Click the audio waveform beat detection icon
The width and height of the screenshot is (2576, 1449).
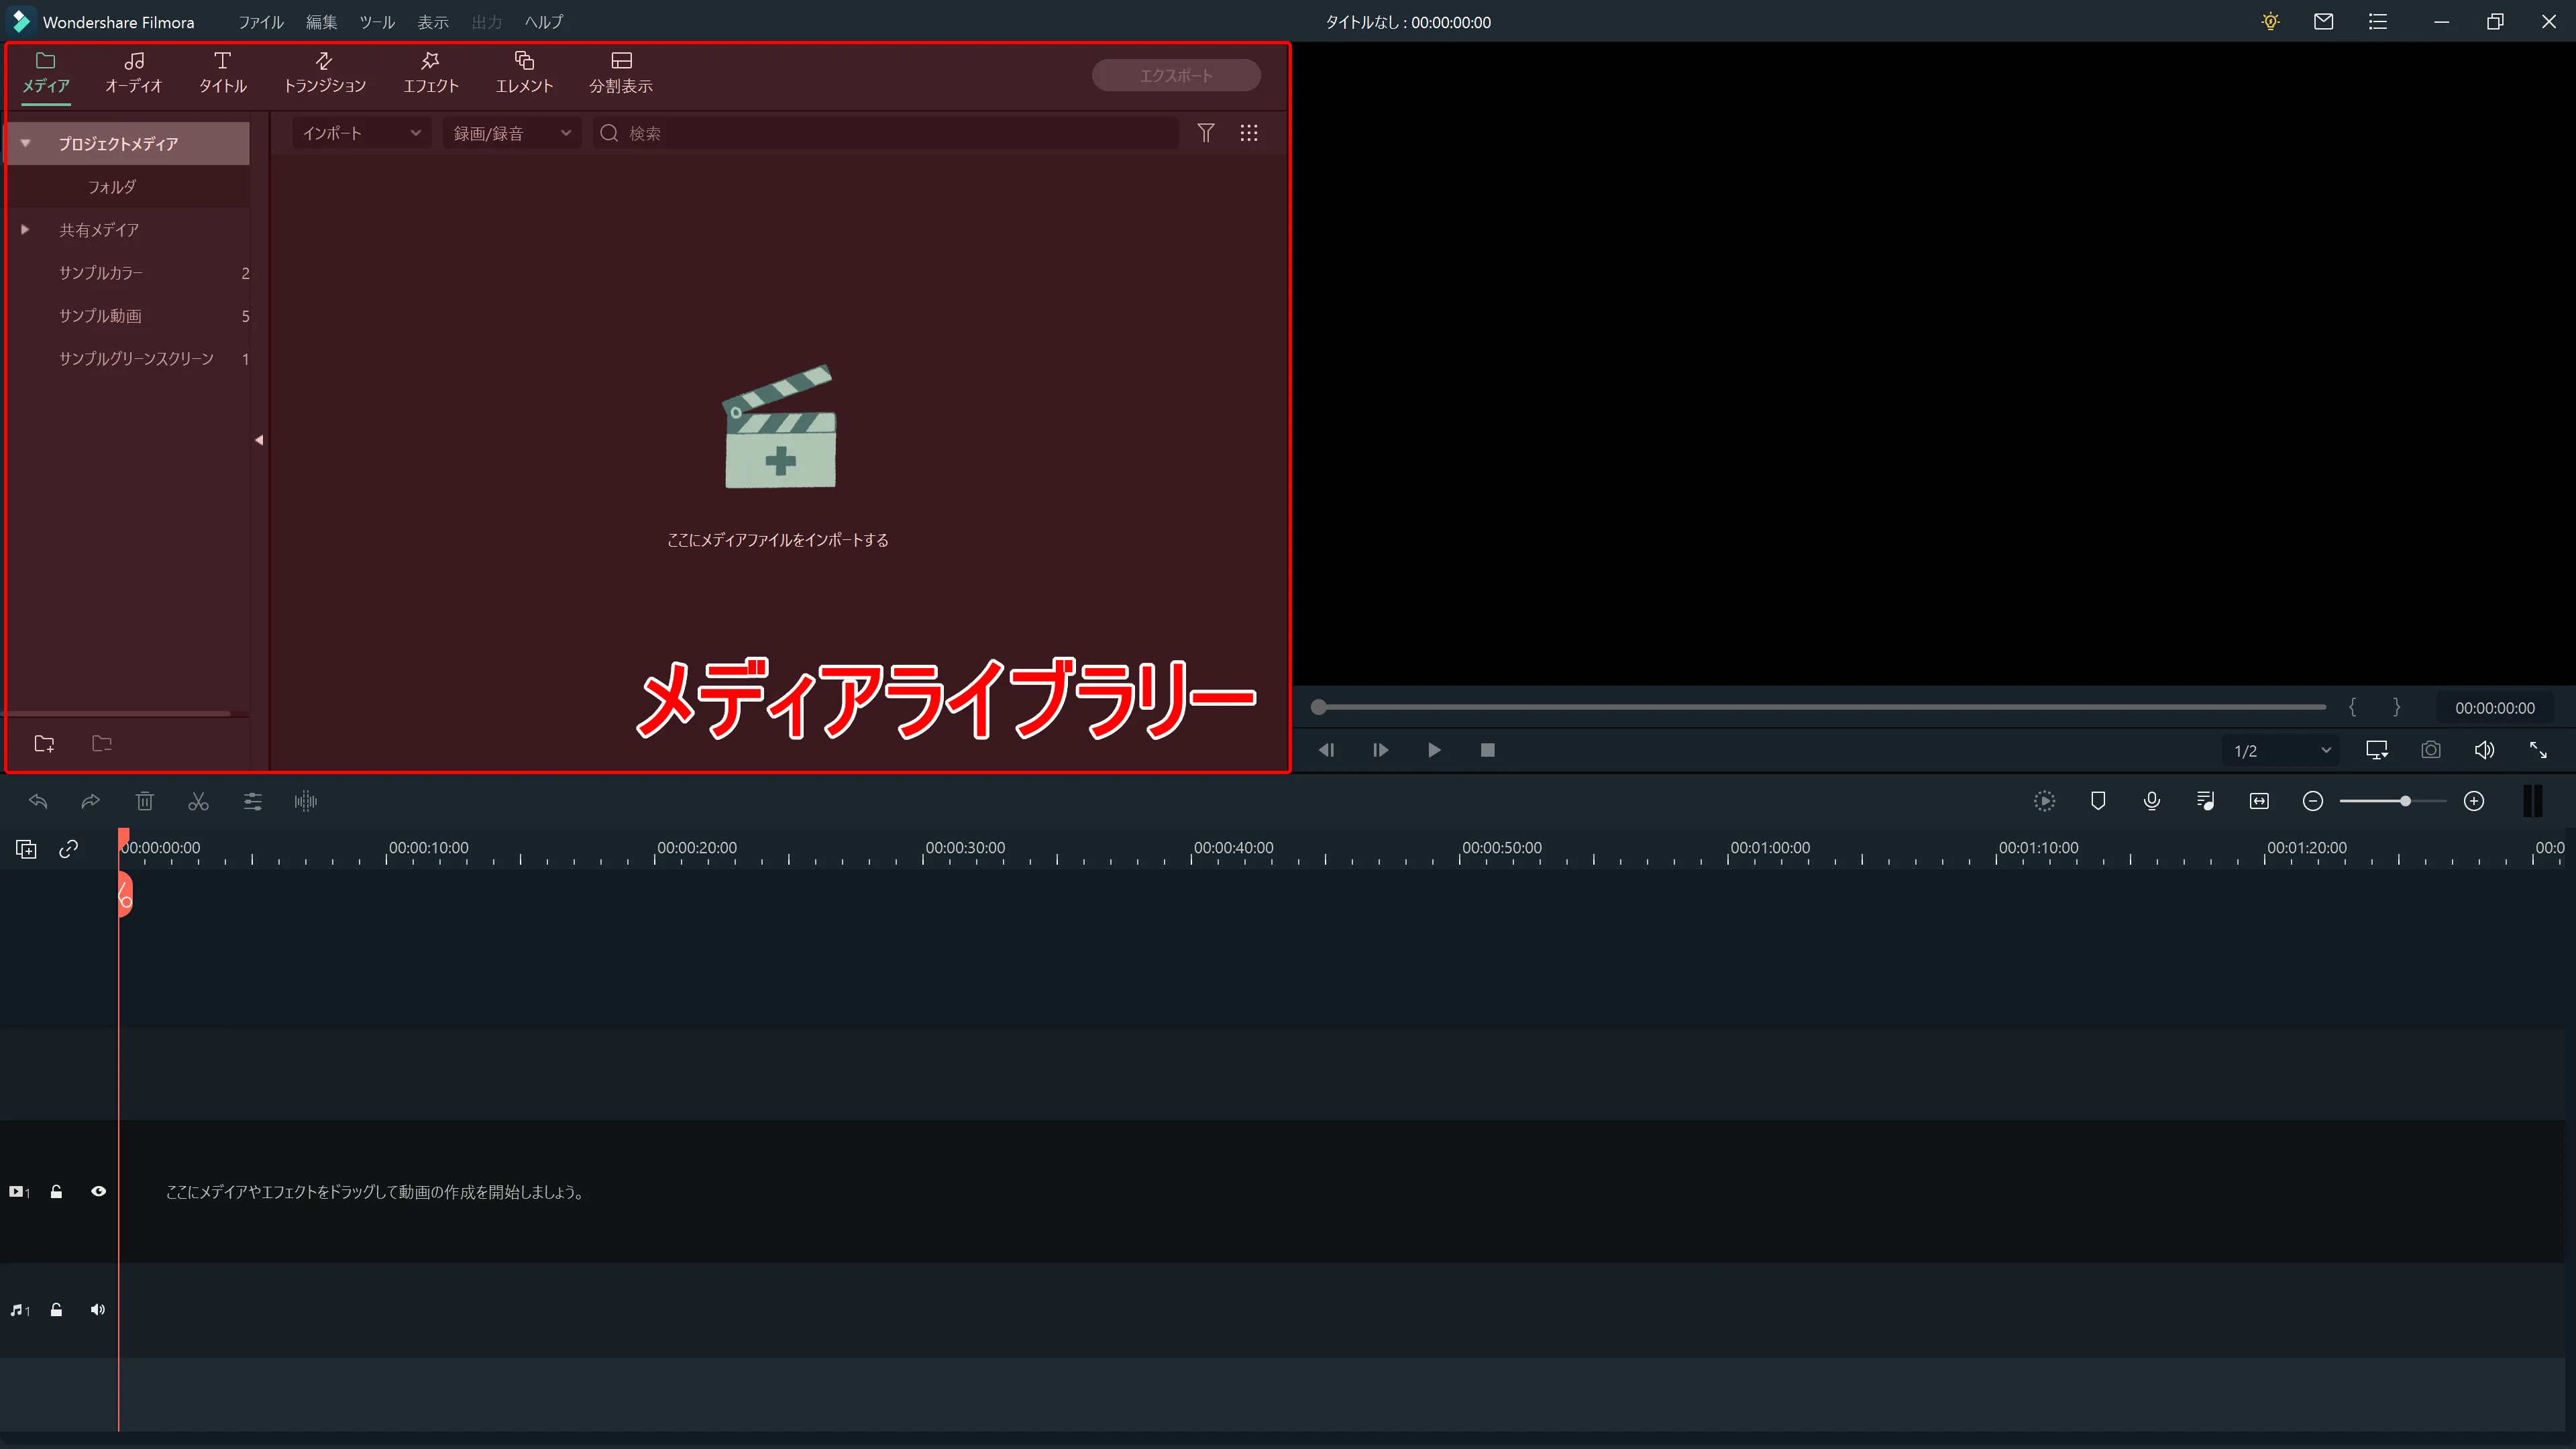306,801
